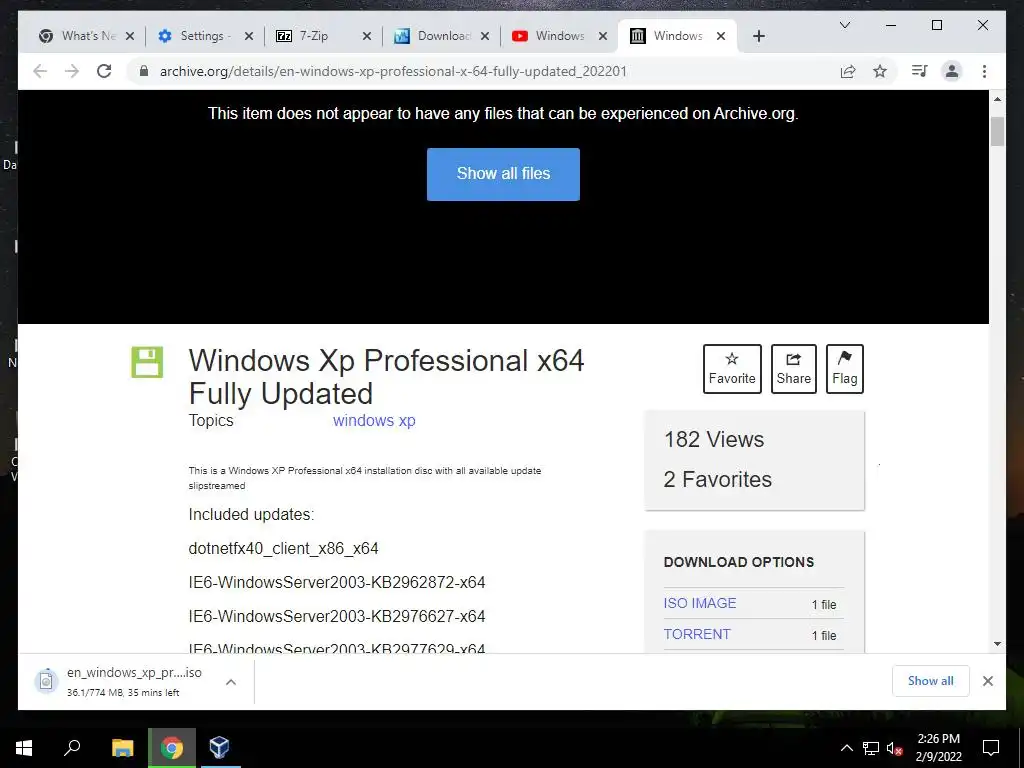Open VirtualBox from the taskbar
Viewport: 1024px width, 768px height.
pyautogui.click(x=219, y=747)
